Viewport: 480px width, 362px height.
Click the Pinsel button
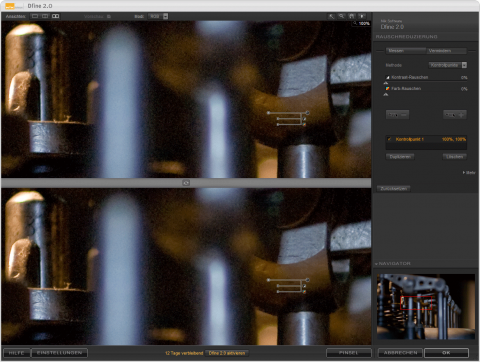click(349, 353)
